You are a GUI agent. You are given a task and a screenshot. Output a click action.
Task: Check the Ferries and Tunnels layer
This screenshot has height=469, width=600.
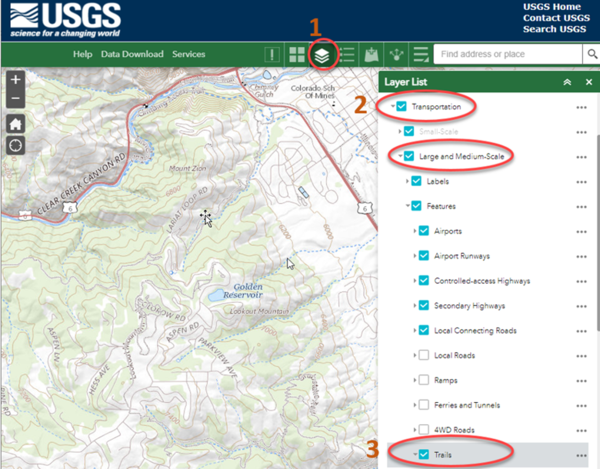point(424,405)
